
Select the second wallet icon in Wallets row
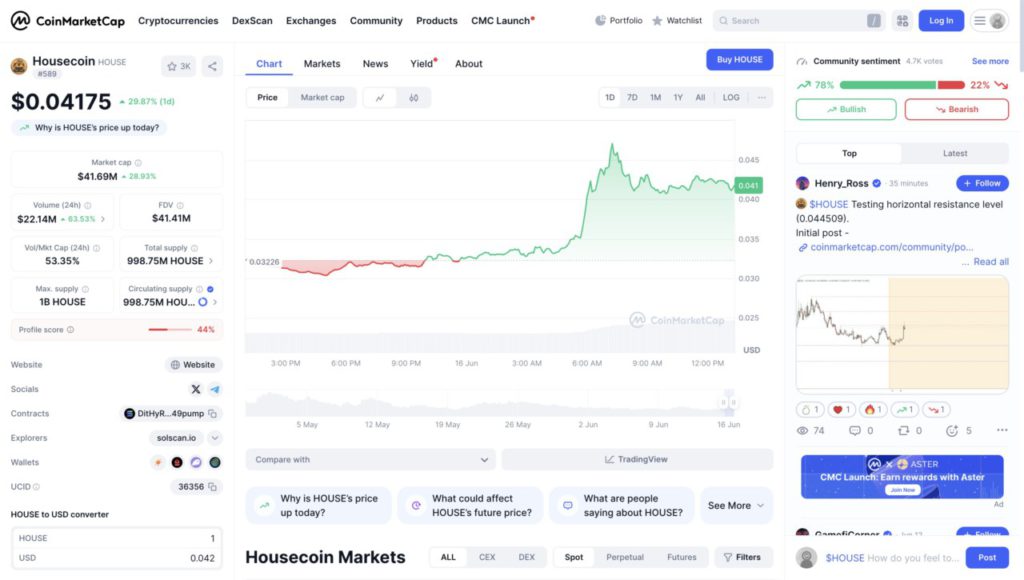click(x=177, y=462)
